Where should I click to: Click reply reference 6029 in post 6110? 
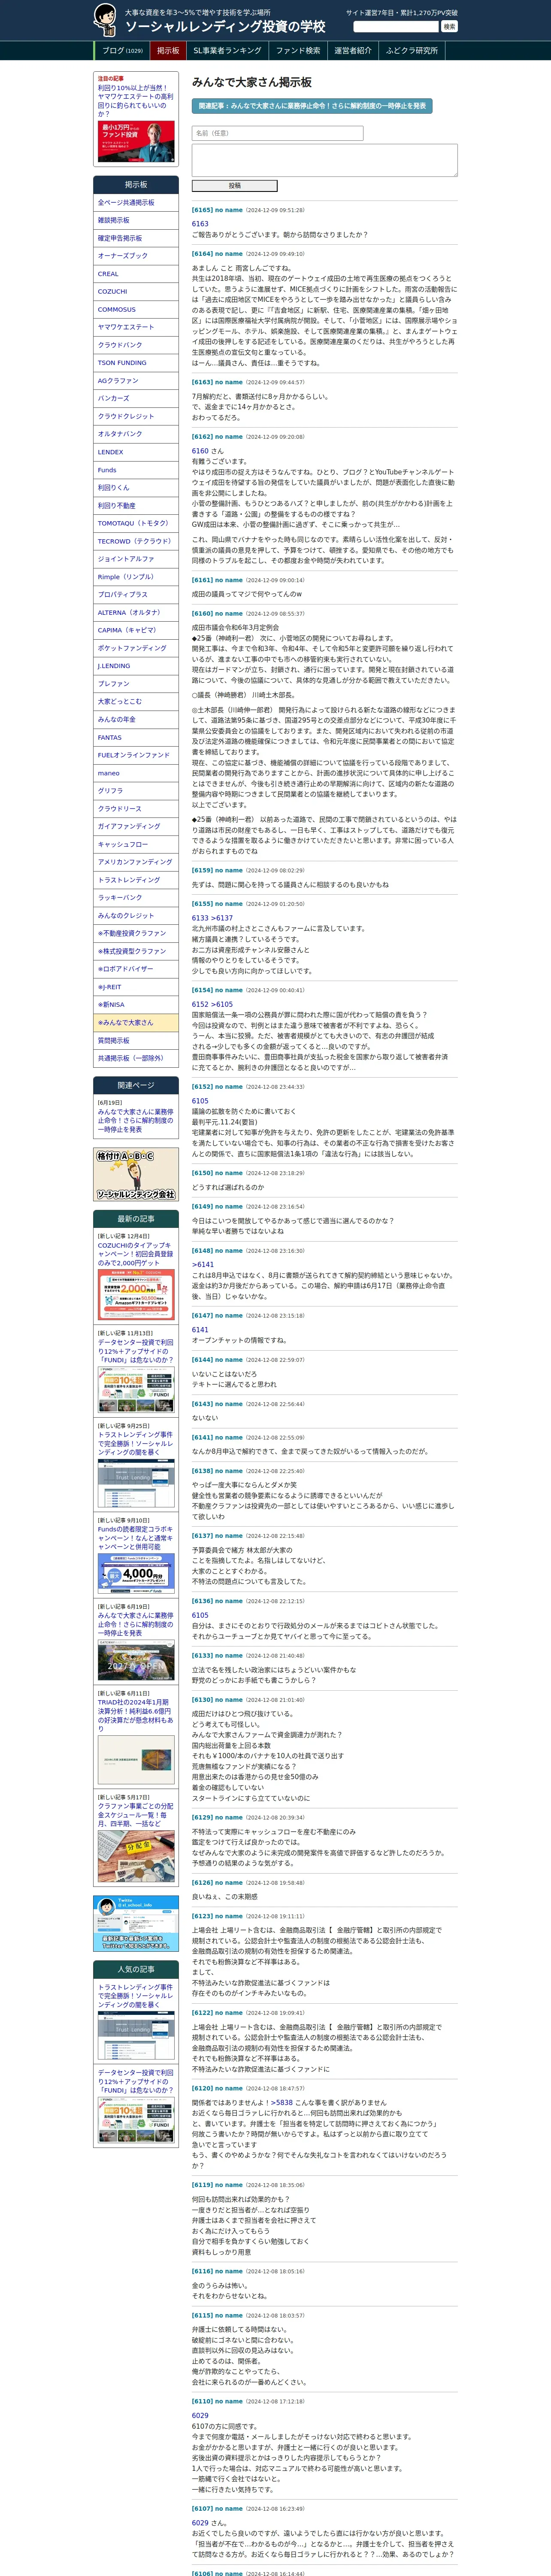click(200, 2416)
